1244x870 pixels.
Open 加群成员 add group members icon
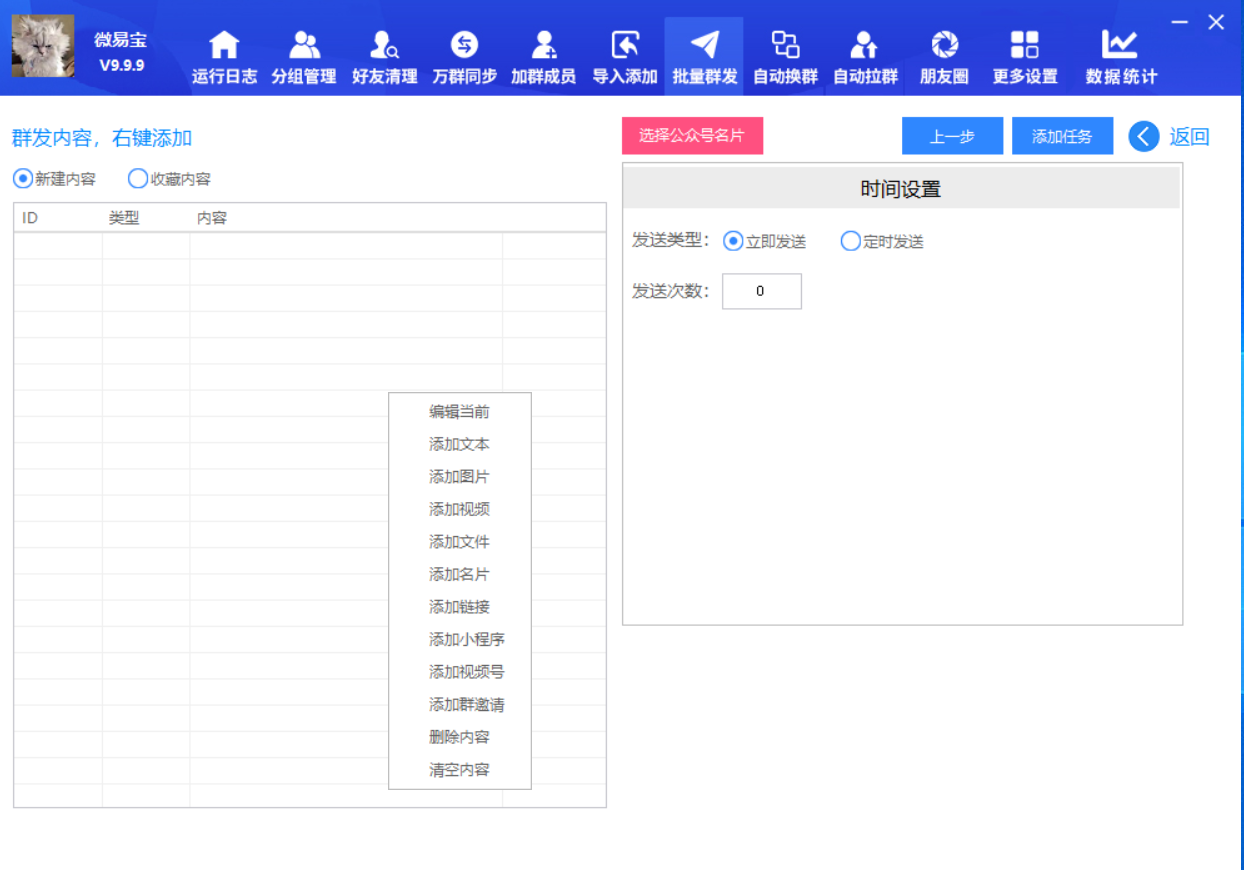pyautogui.click(x=543, y=46)
